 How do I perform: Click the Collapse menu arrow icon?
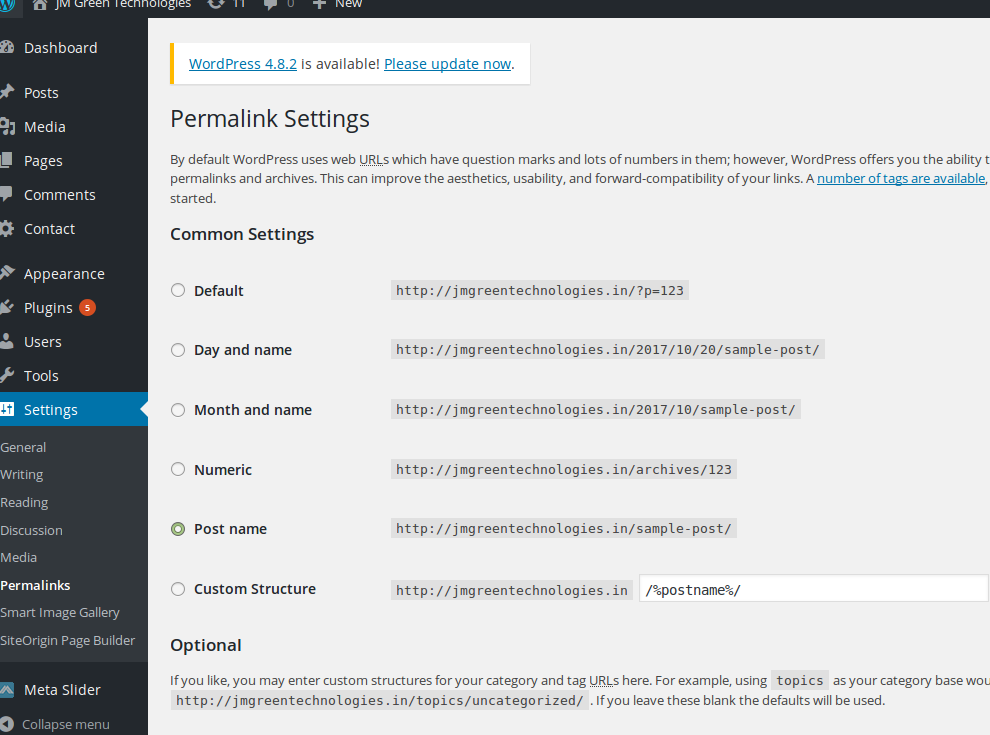(x=7, y=724)
